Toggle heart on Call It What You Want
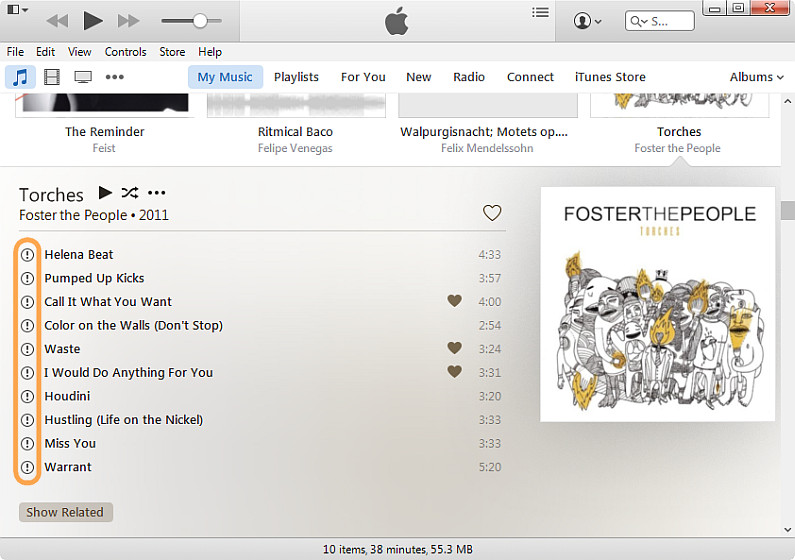 tap(454, 301)
